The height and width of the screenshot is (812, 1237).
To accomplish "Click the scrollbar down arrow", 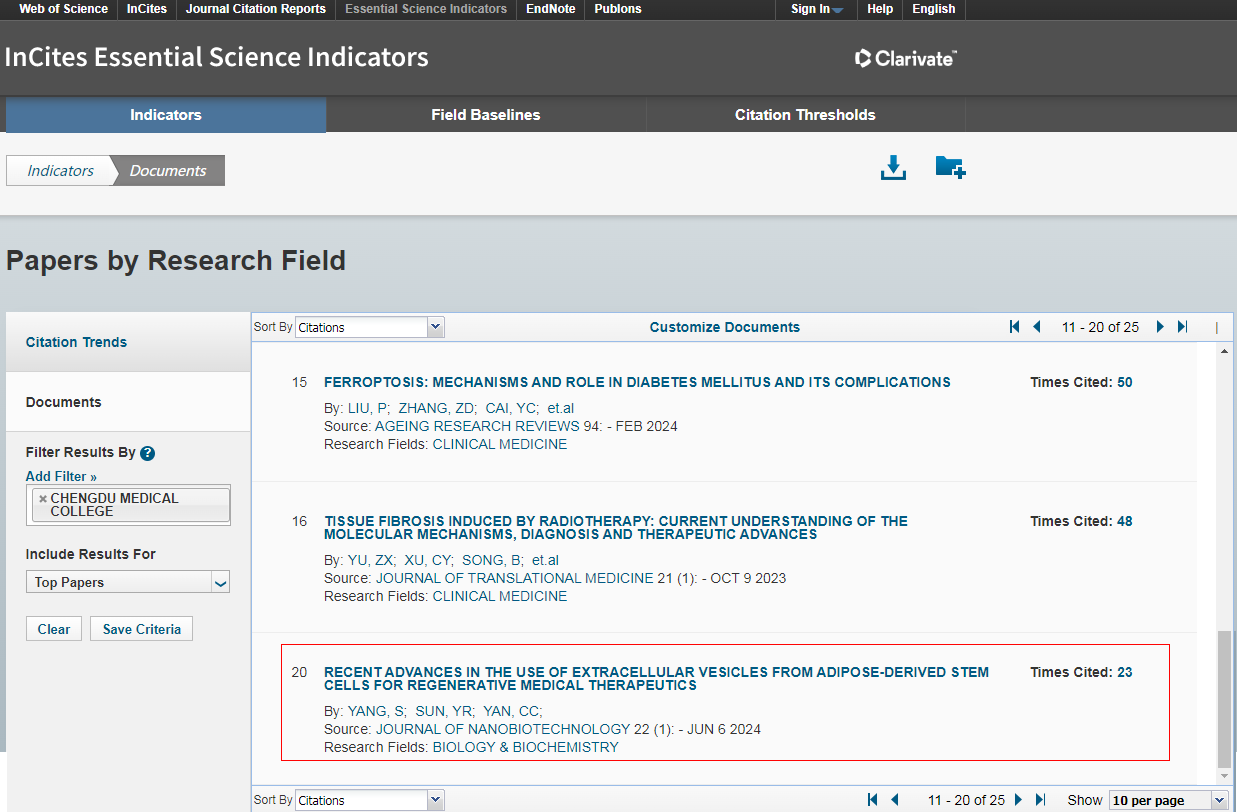I will pyautogui.click(x=1225, y=775).
